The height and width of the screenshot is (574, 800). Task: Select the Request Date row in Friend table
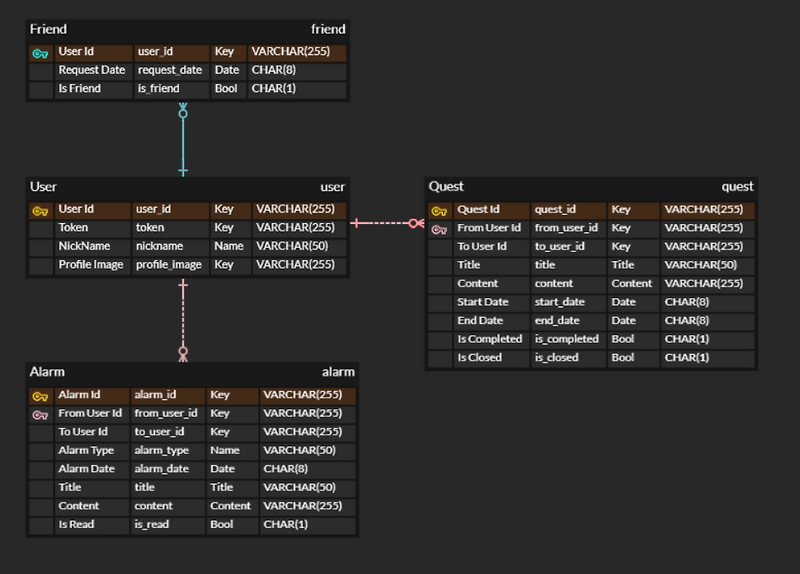[188, 70]
